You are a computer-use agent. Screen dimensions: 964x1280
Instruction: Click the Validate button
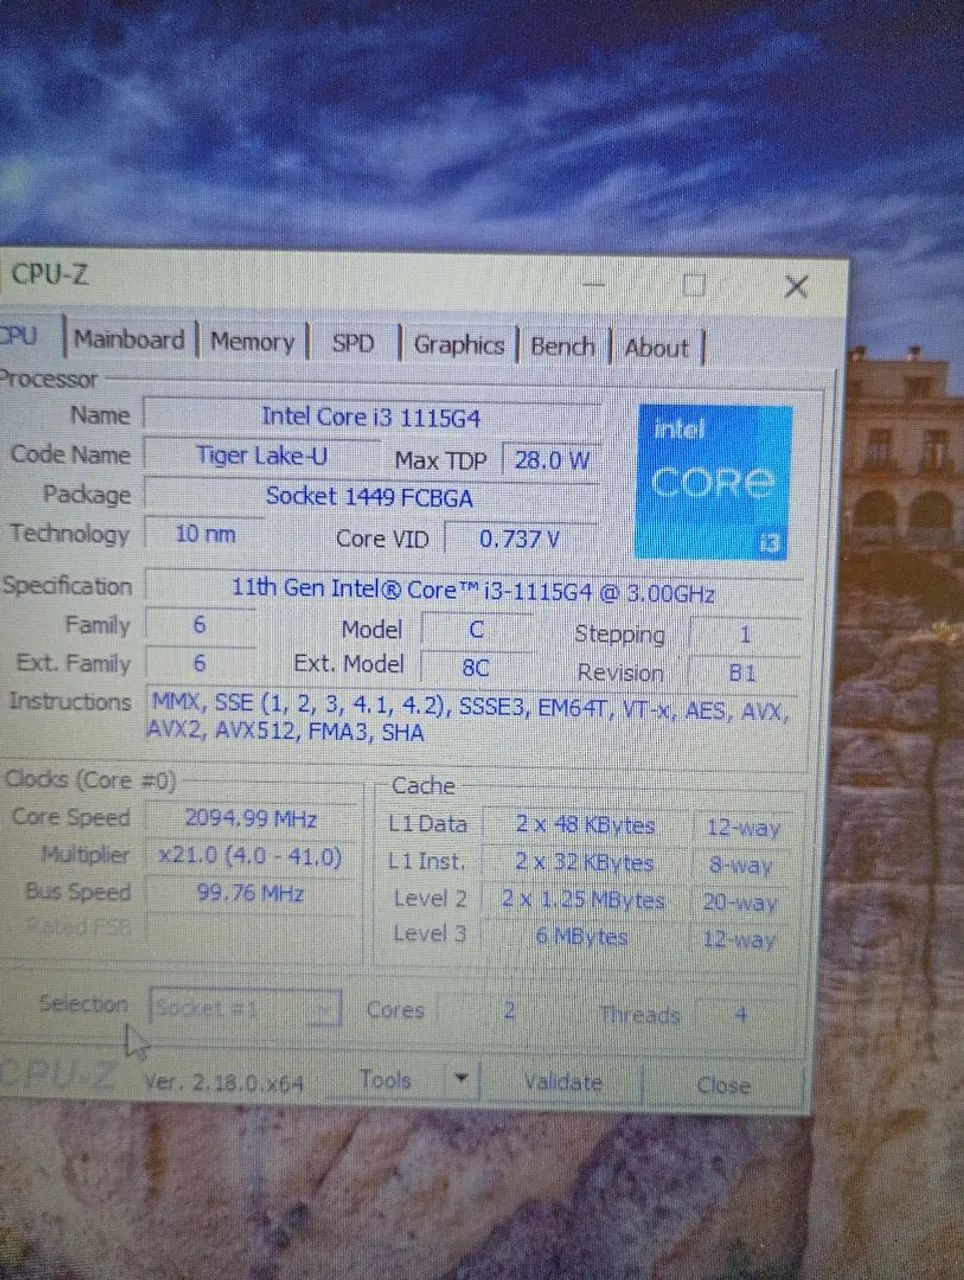pyautogui.click(x=563, y=1082)
